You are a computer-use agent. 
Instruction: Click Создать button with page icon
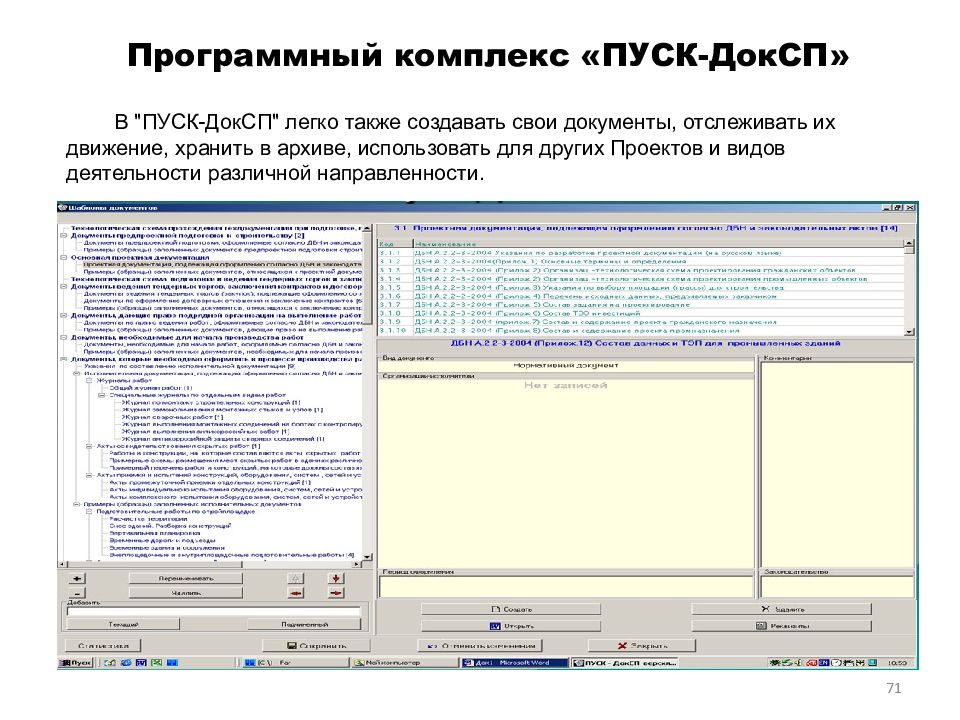(x=511, y=609)
